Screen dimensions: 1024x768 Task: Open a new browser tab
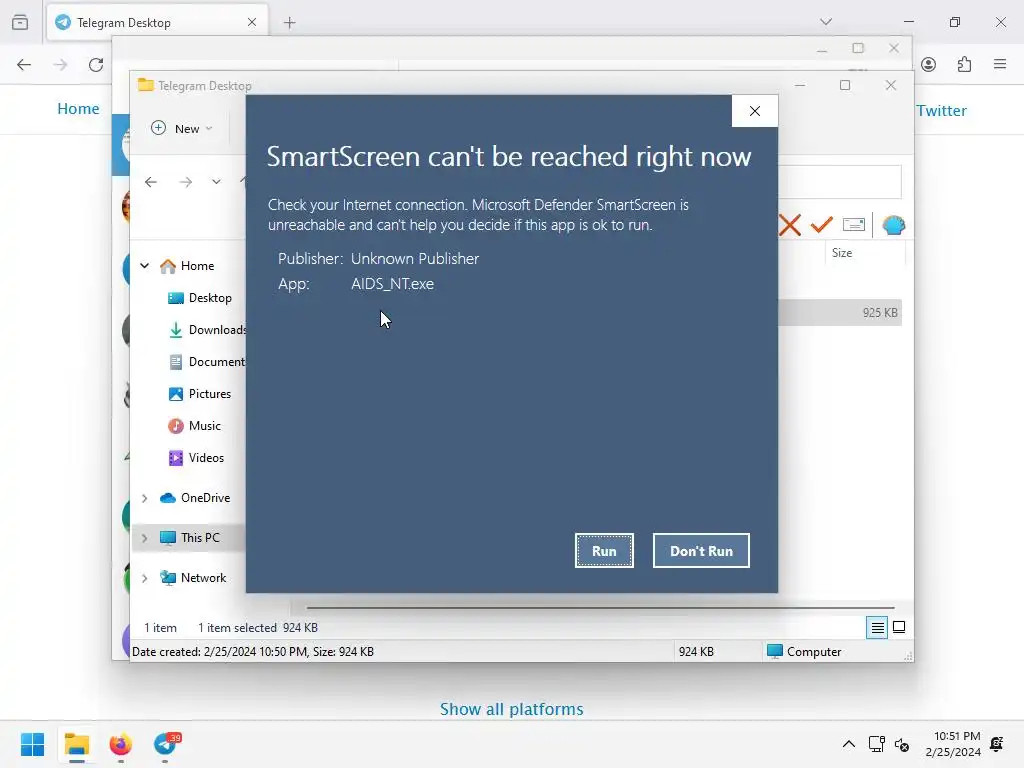click(x=290, y=23)
